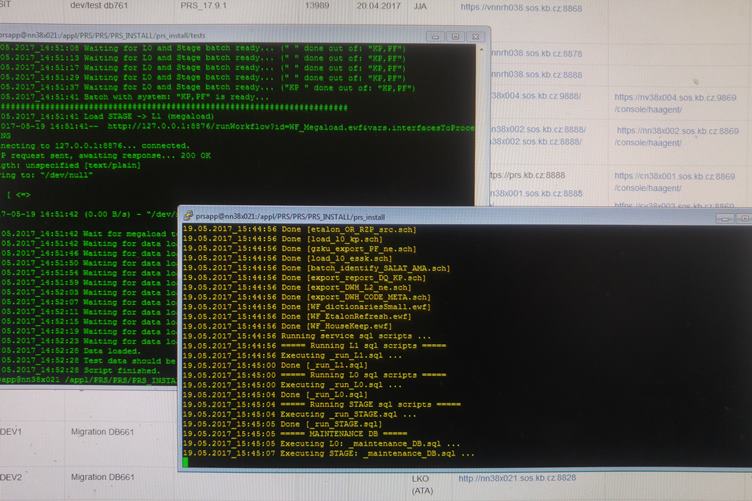This screenshot has width=752, height=501.
Task: Open the prs.kb.cz:8888 link
Action: 528,175
